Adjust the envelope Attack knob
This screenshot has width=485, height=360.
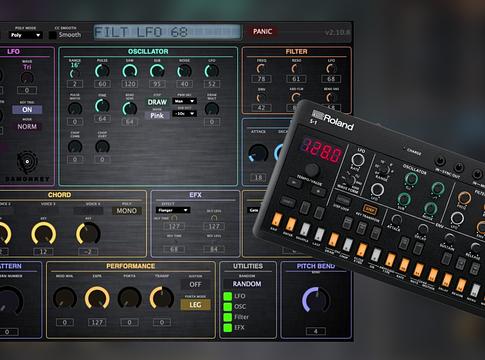[258, 154]
